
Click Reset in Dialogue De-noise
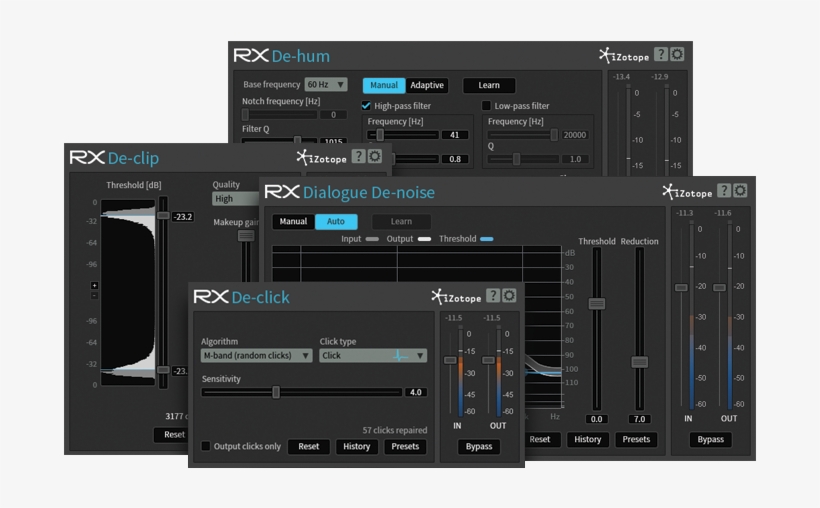pyautogui.click(x=540, y=439)
